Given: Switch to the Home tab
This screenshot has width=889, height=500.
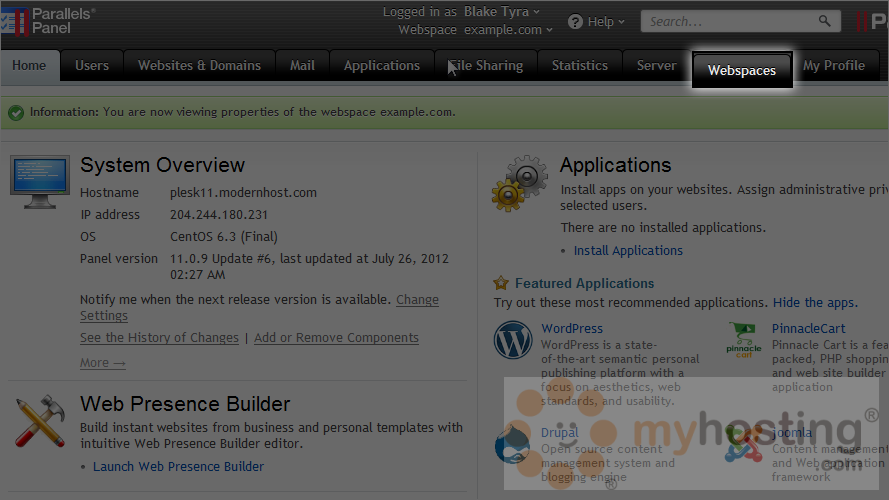Looking at the screenshot, I should pos(29,66).
